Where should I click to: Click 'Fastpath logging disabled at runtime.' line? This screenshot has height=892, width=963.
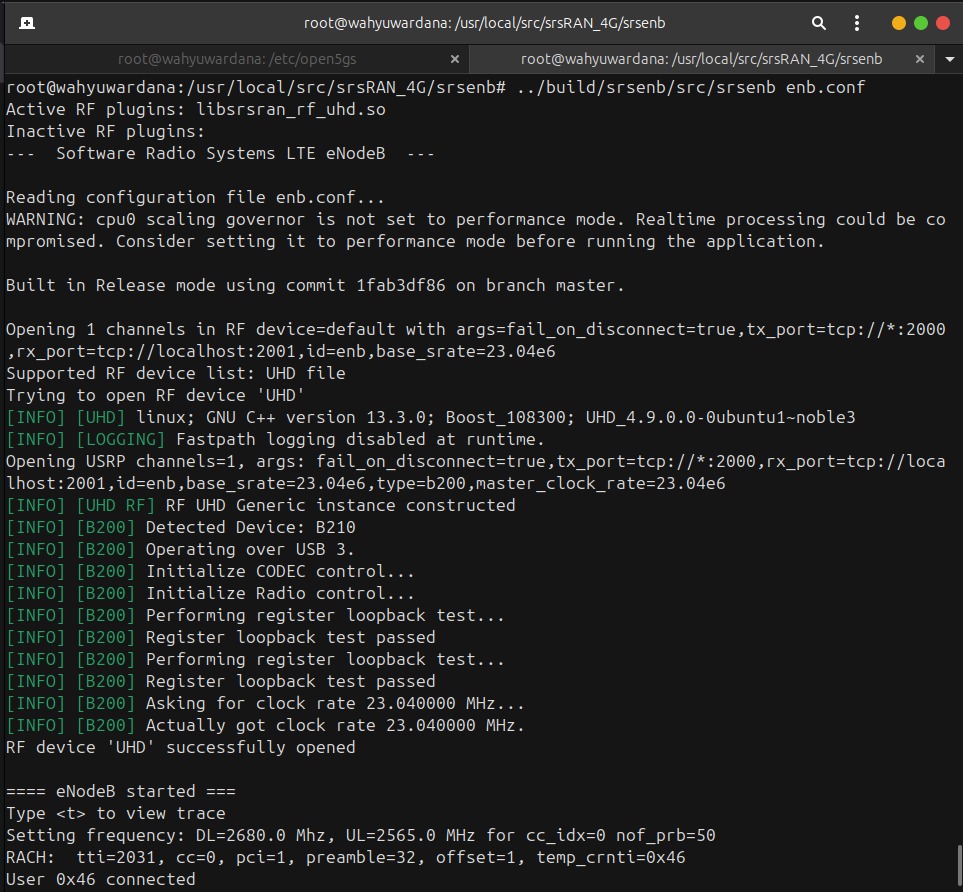tap(275, 440)
